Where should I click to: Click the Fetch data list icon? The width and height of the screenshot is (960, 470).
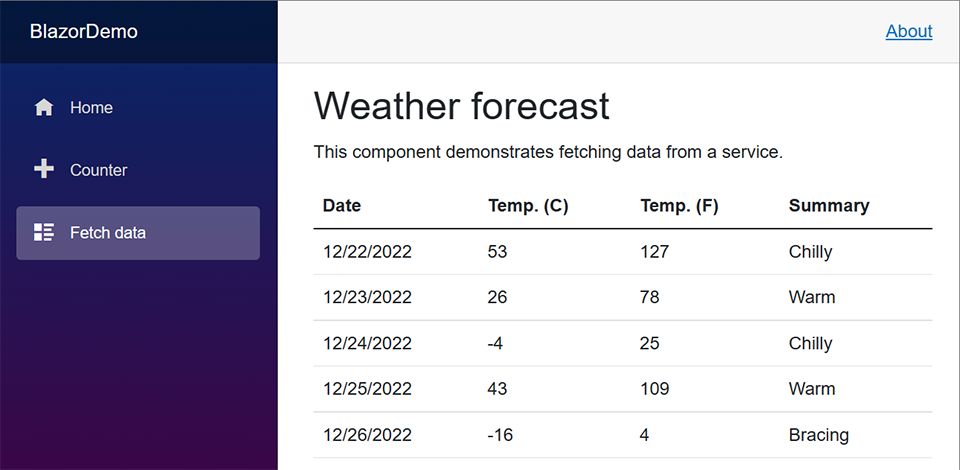44,233
